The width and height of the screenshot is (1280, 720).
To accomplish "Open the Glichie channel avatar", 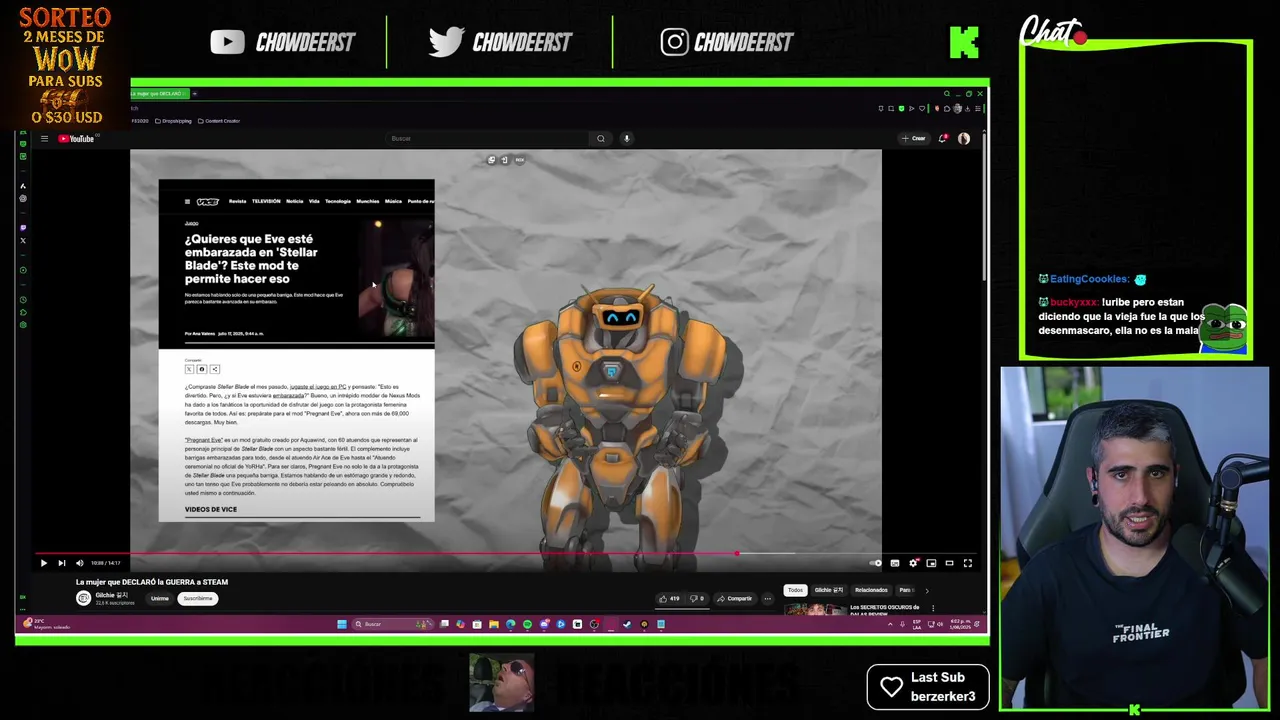I will tap(84, 598).
